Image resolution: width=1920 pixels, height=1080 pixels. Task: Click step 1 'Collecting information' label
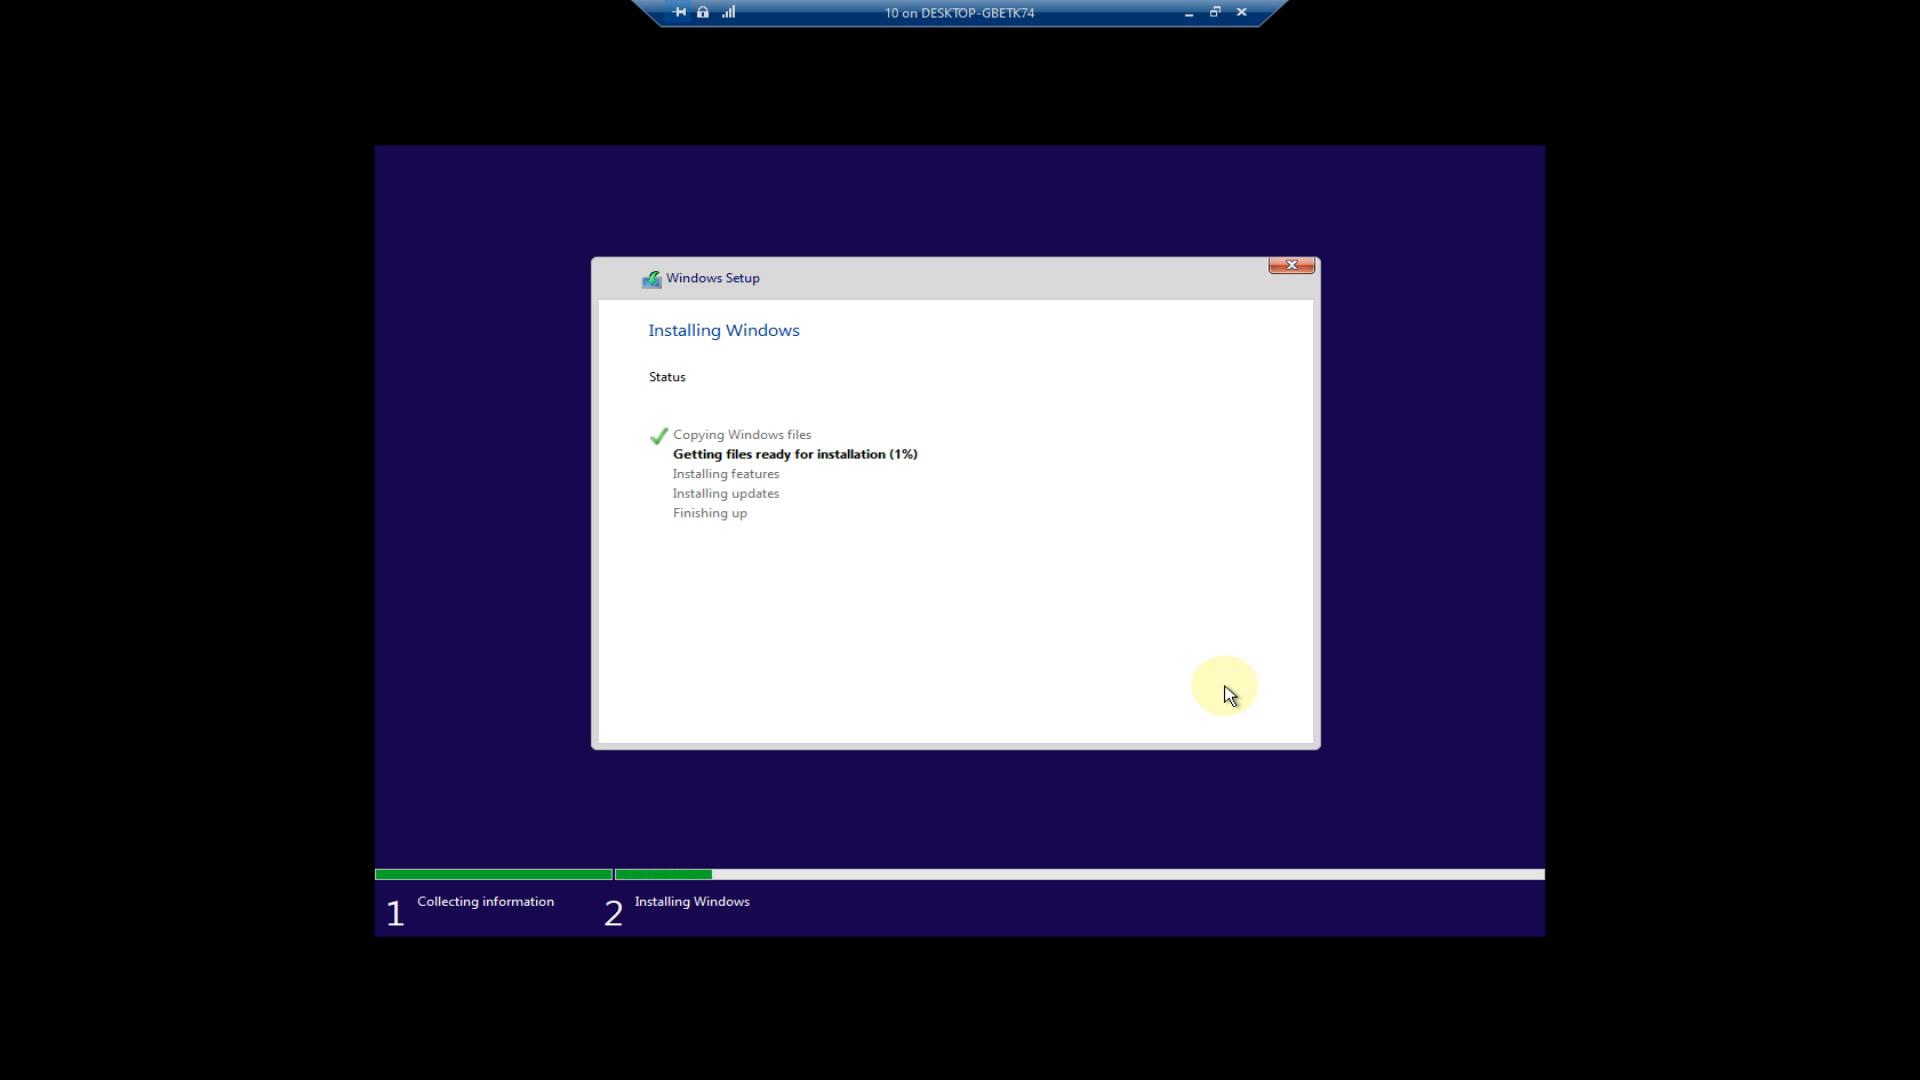tap(485, 902)
